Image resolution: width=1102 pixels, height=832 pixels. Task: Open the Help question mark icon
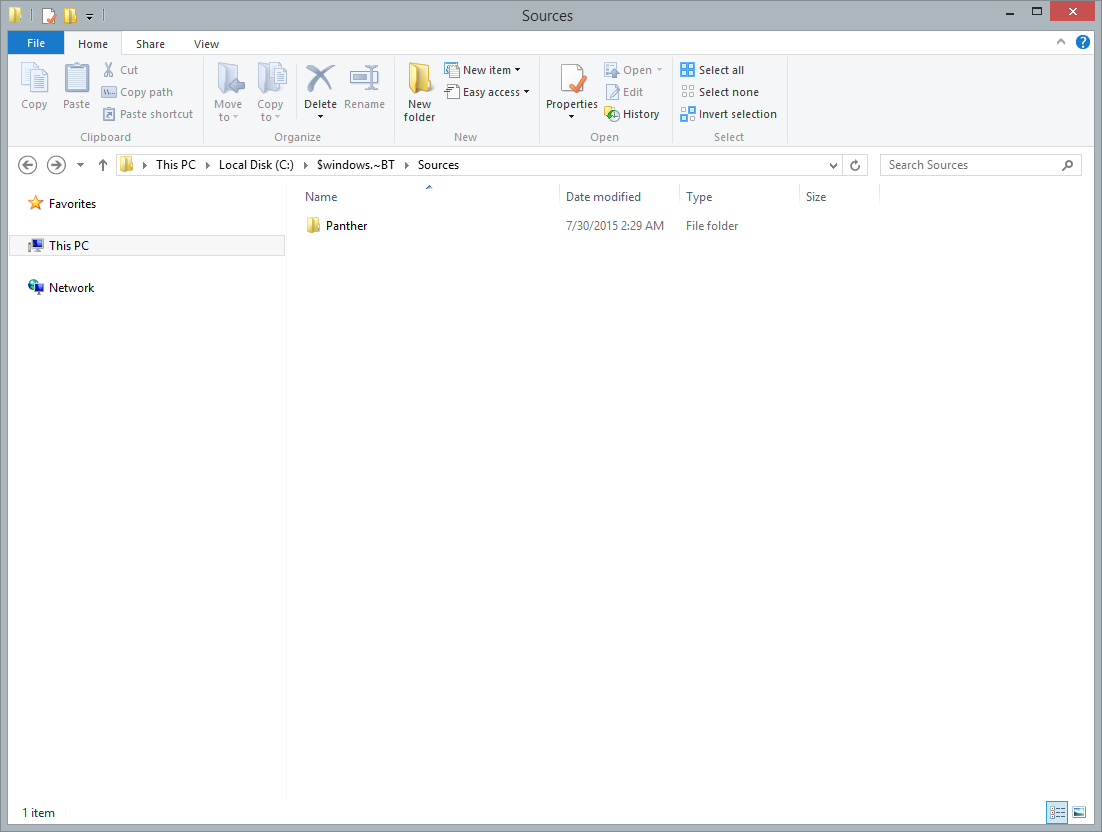[1083, 43]
